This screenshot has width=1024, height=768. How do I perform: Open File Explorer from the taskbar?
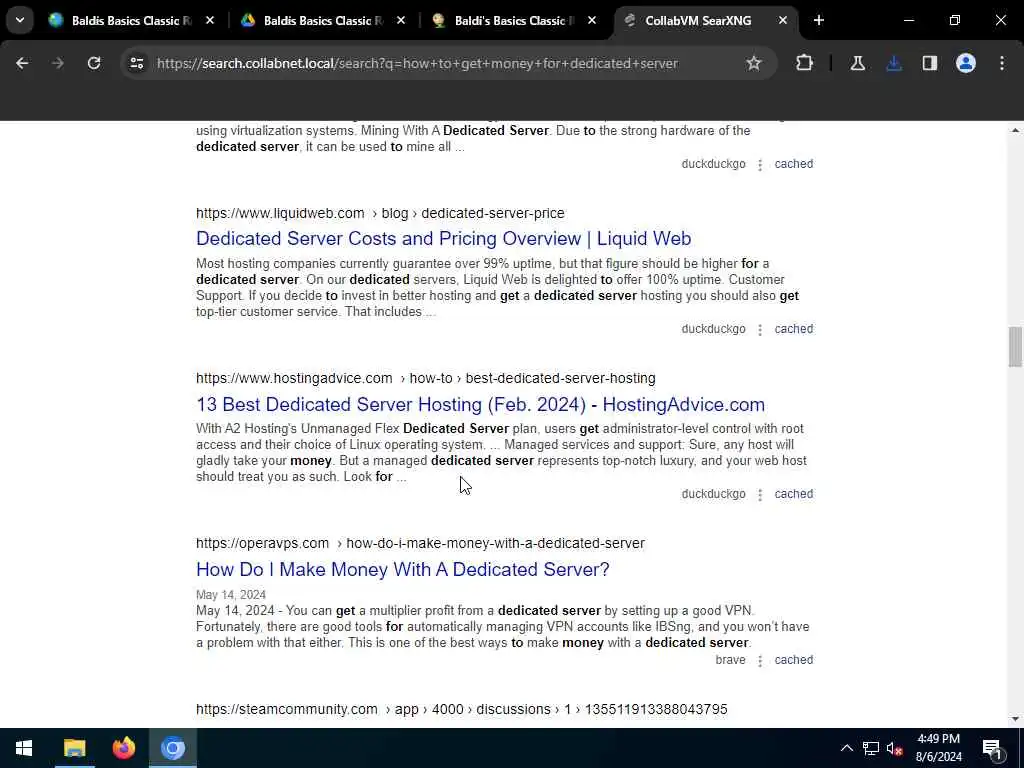pos(74,748)
